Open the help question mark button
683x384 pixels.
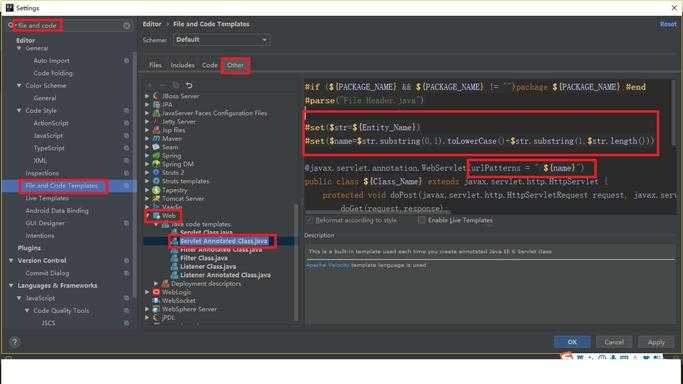14,342
